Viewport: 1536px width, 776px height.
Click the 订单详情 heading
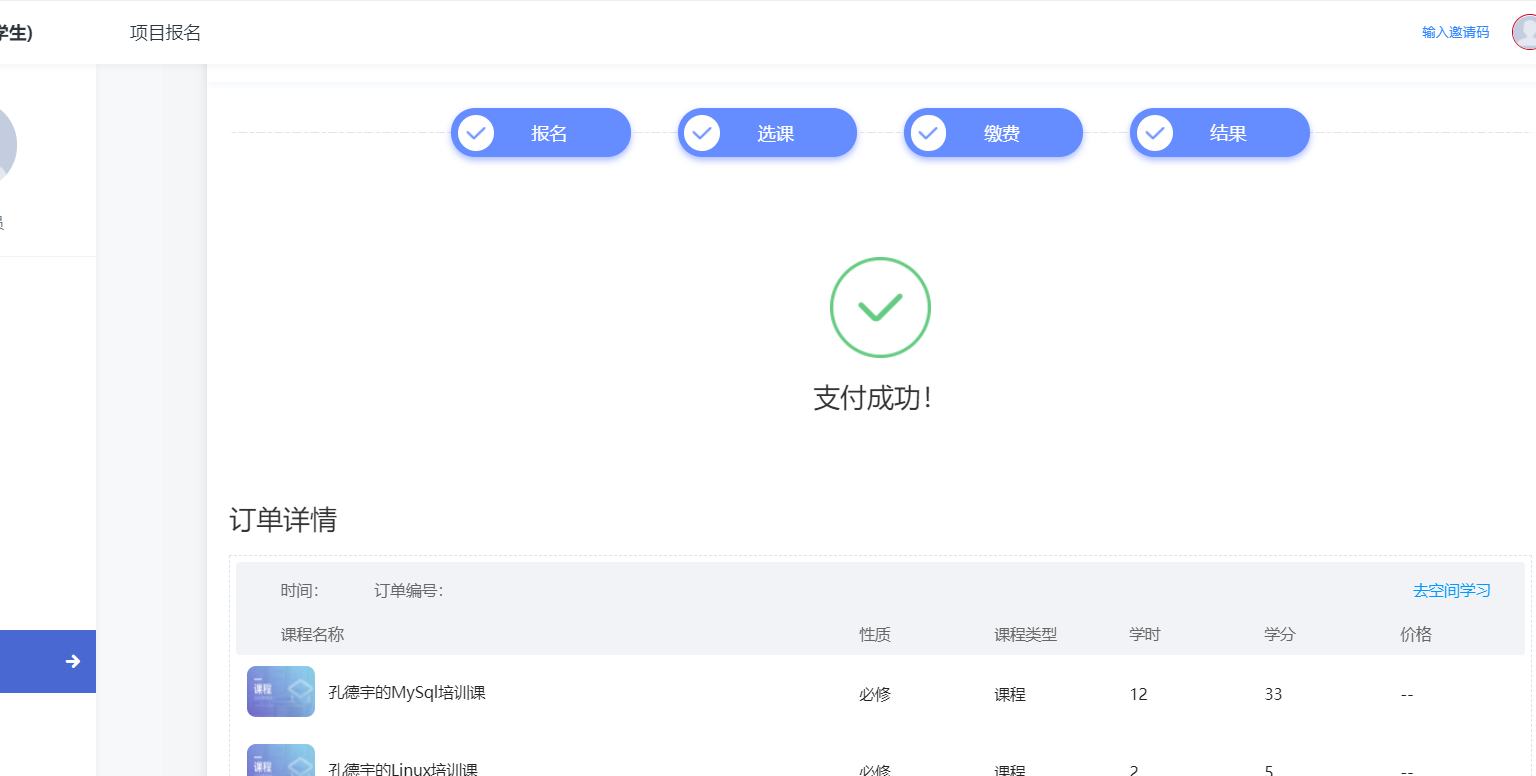[283, 520]
